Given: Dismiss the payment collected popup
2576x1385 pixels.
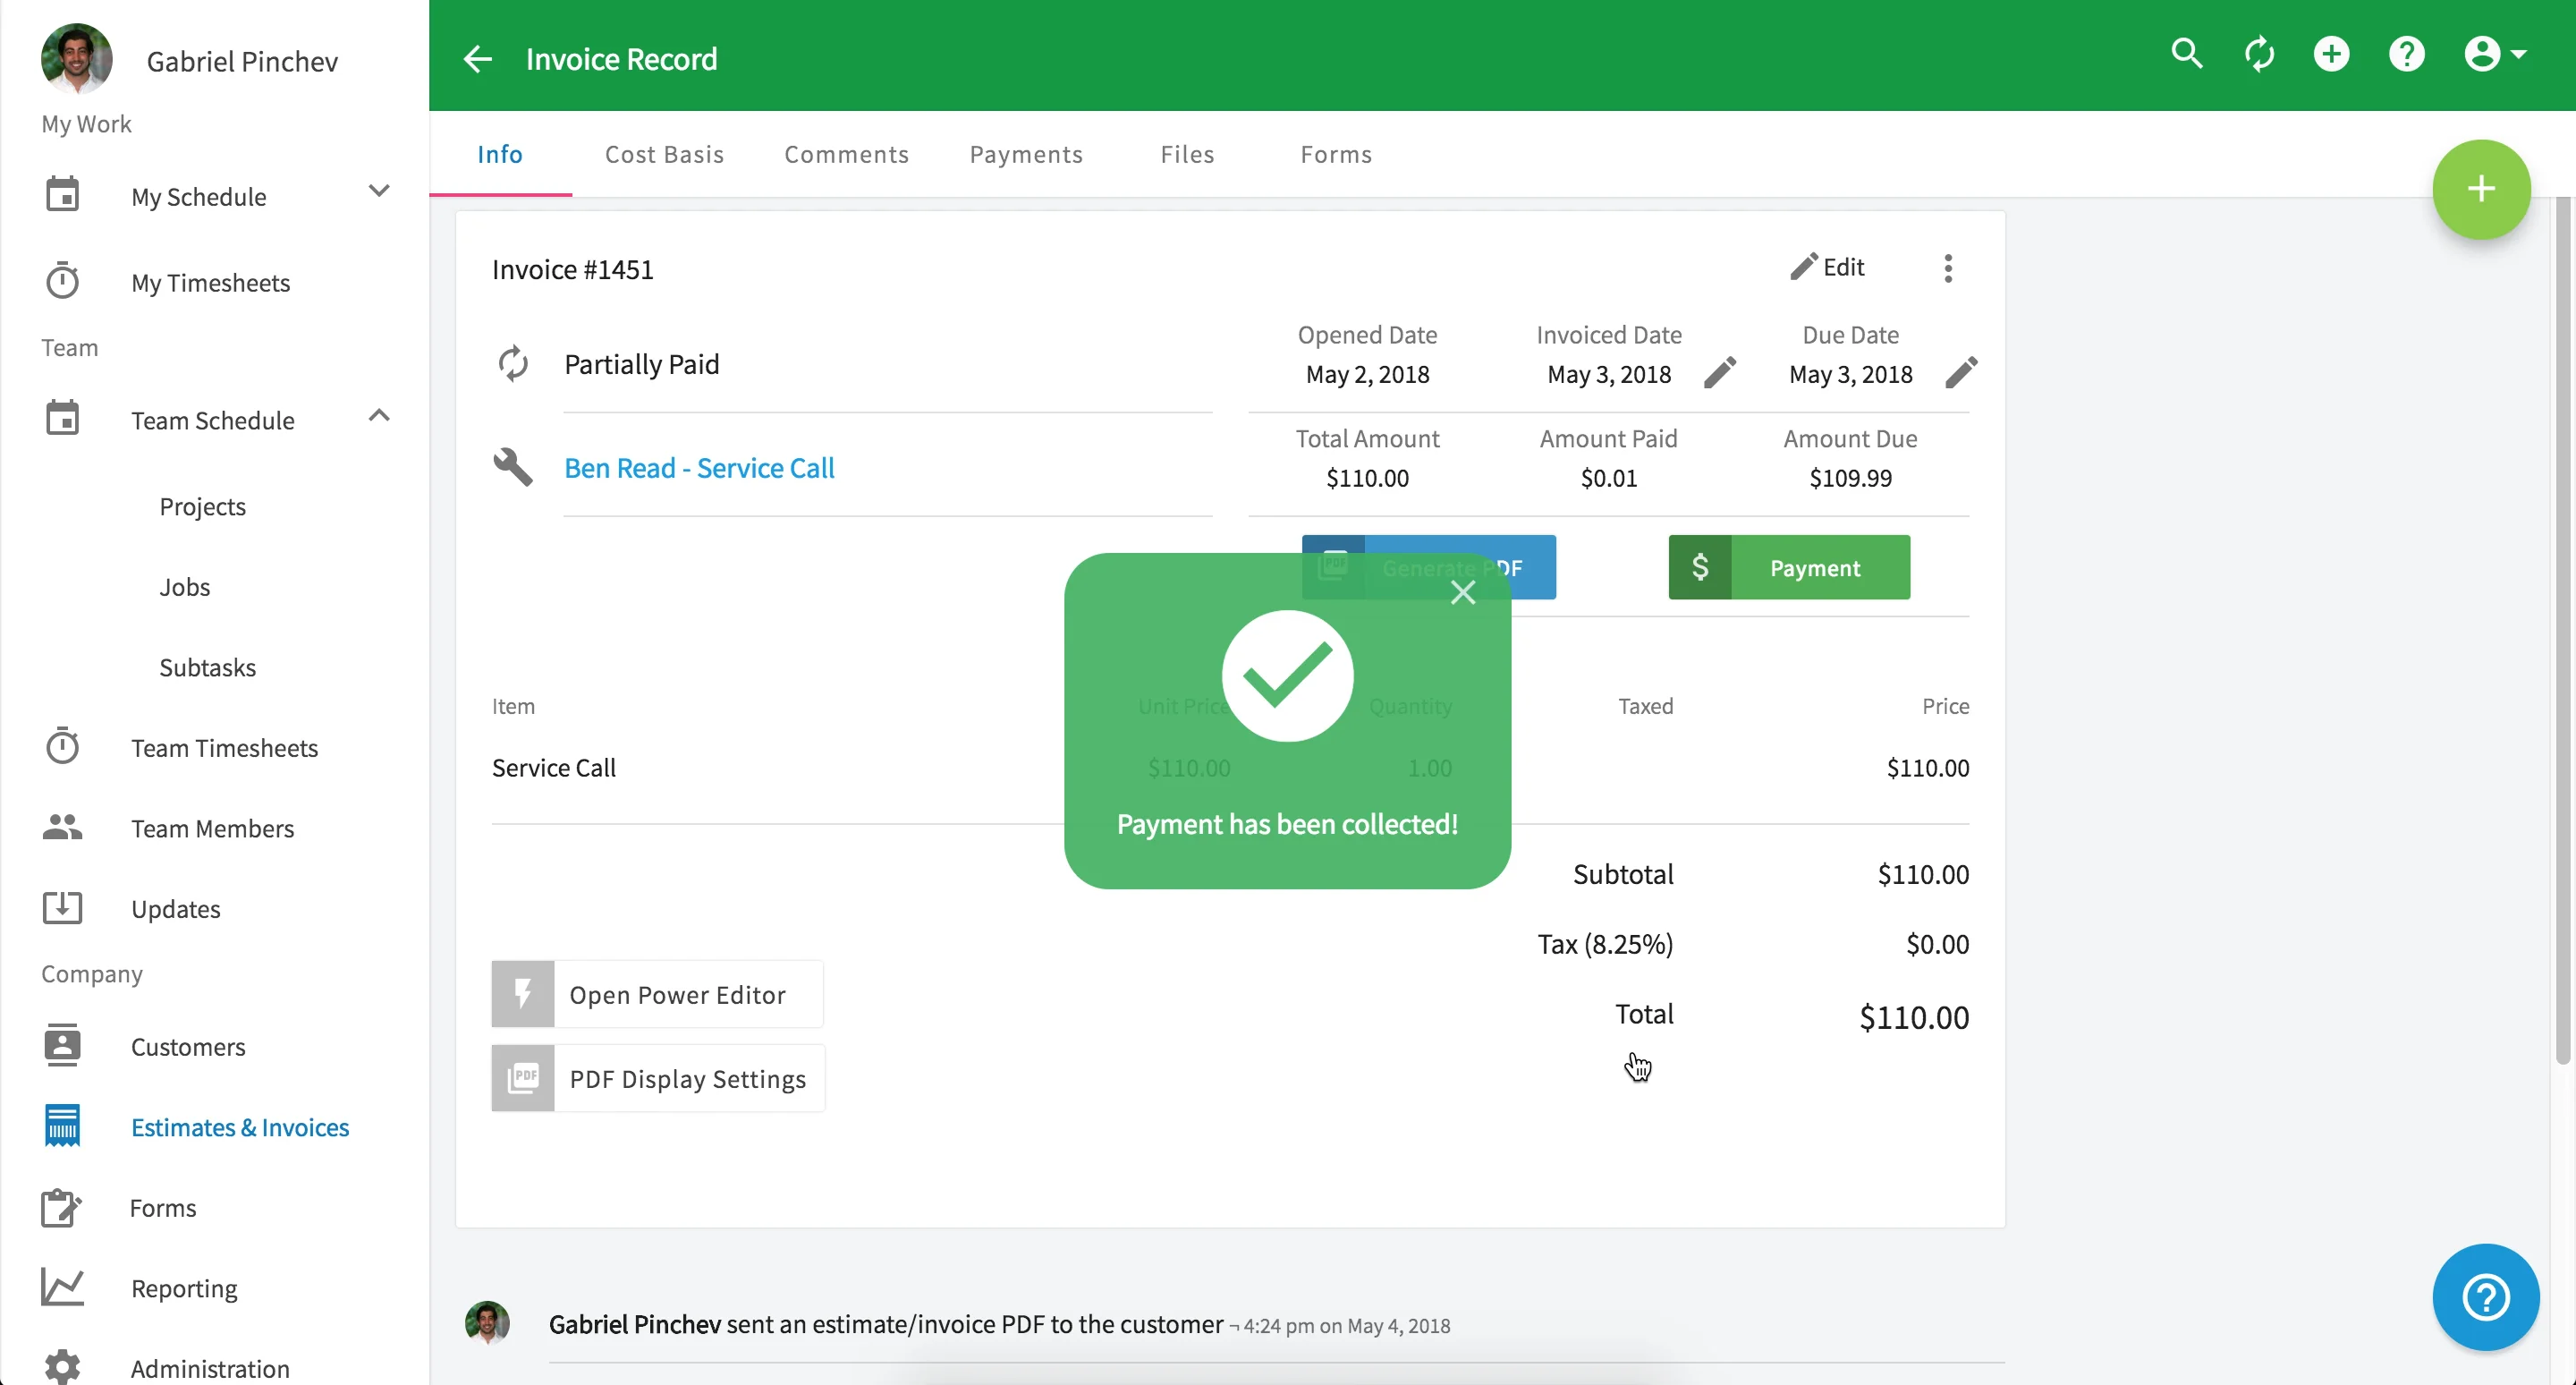Looking at the screenshot, I should pyautogui.click(x=1463, y=592).
